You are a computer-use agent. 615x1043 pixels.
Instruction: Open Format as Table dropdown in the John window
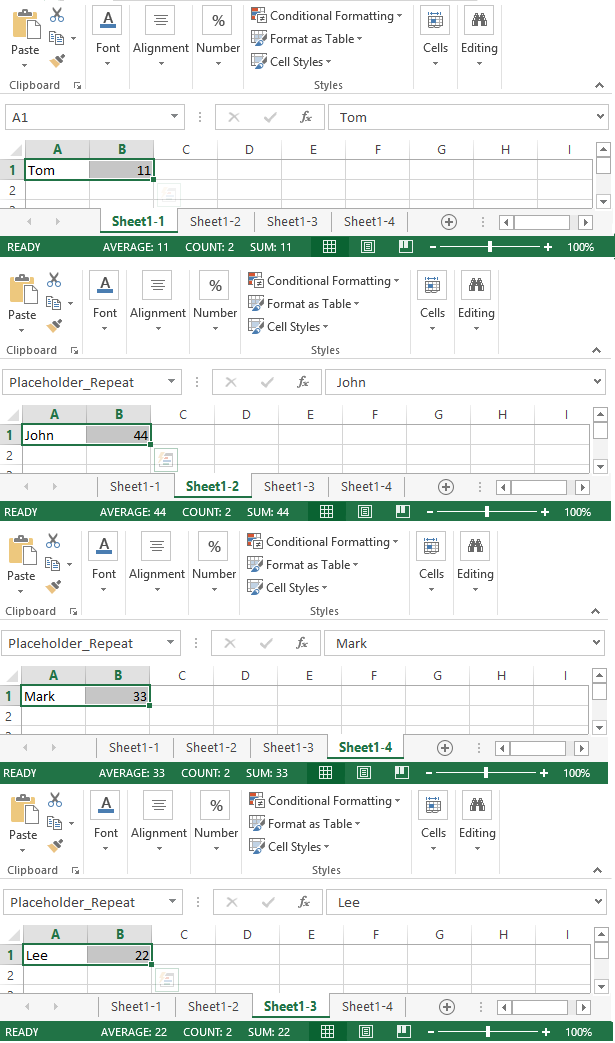[356, 304]
